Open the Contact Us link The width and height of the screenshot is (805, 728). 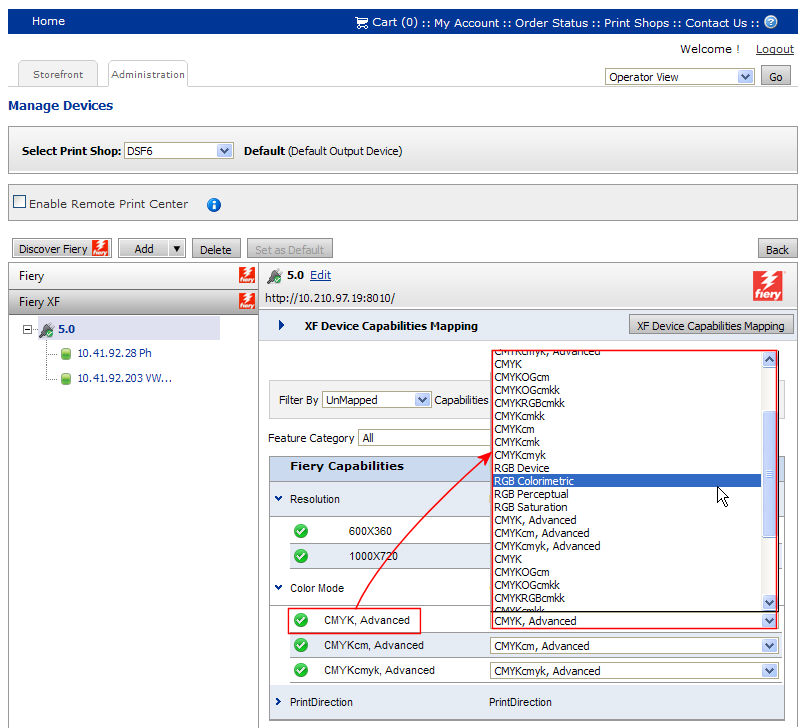pyautogui.click(x=716, y=23)
